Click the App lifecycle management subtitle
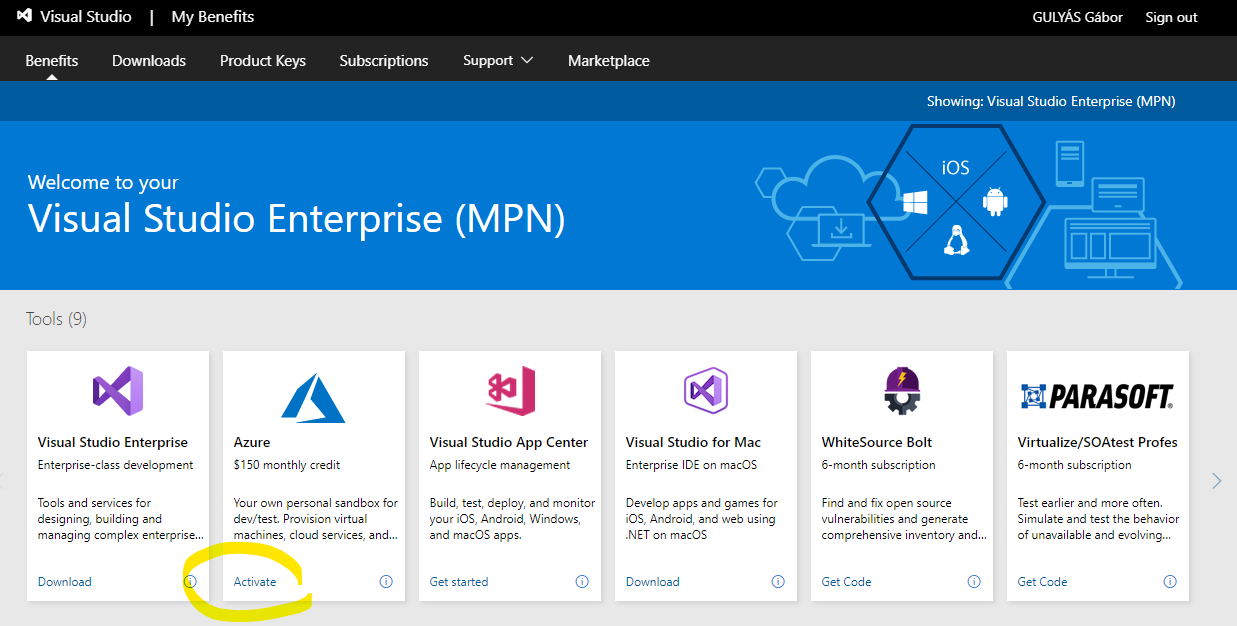Screen dimensions: 1237x626 (x=500, y=465)
